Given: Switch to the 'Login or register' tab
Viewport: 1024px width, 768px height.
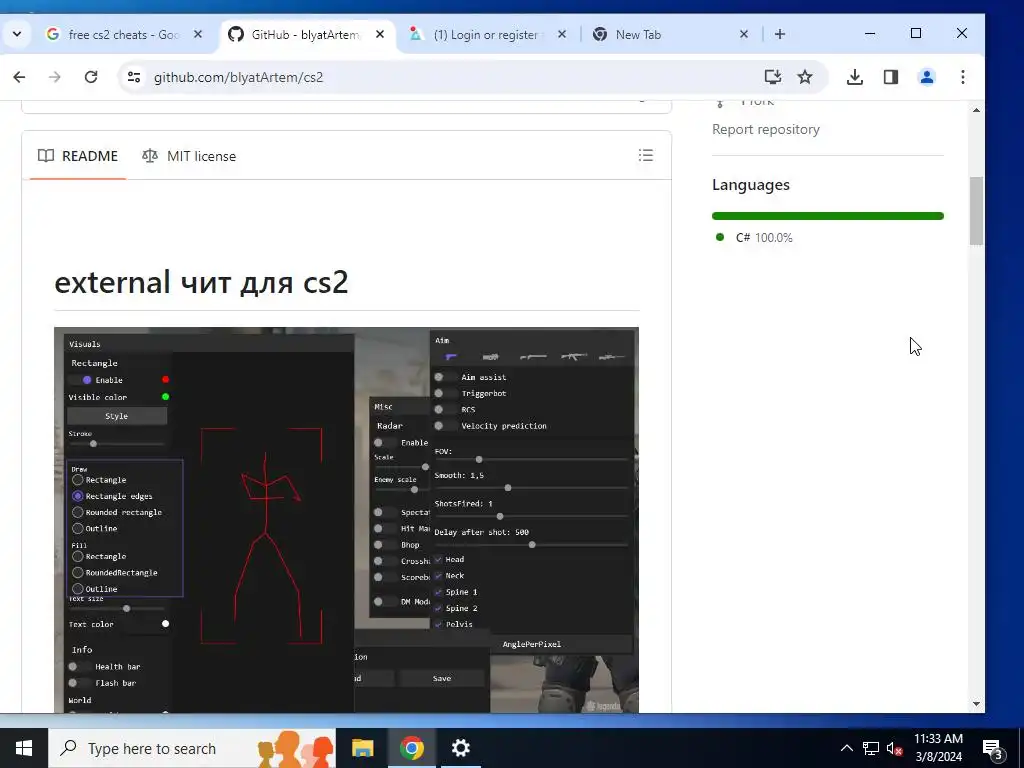Looking at the screenshot, I should [x=487, y=34].
